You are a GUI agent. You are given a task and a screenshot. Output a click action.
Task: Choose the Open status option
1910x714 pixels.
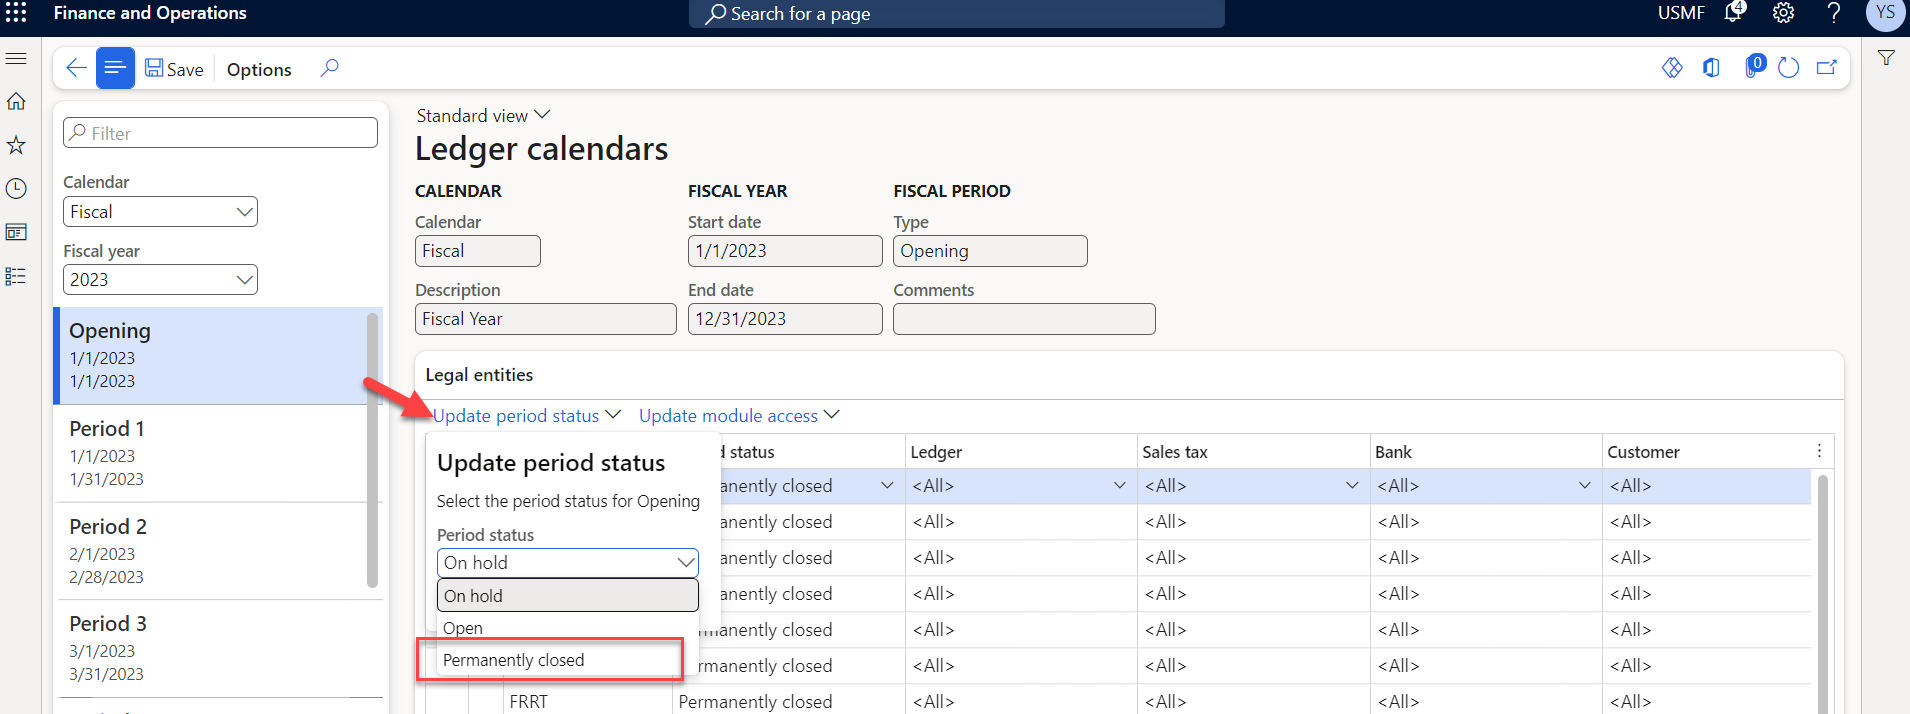pos(463,628)
